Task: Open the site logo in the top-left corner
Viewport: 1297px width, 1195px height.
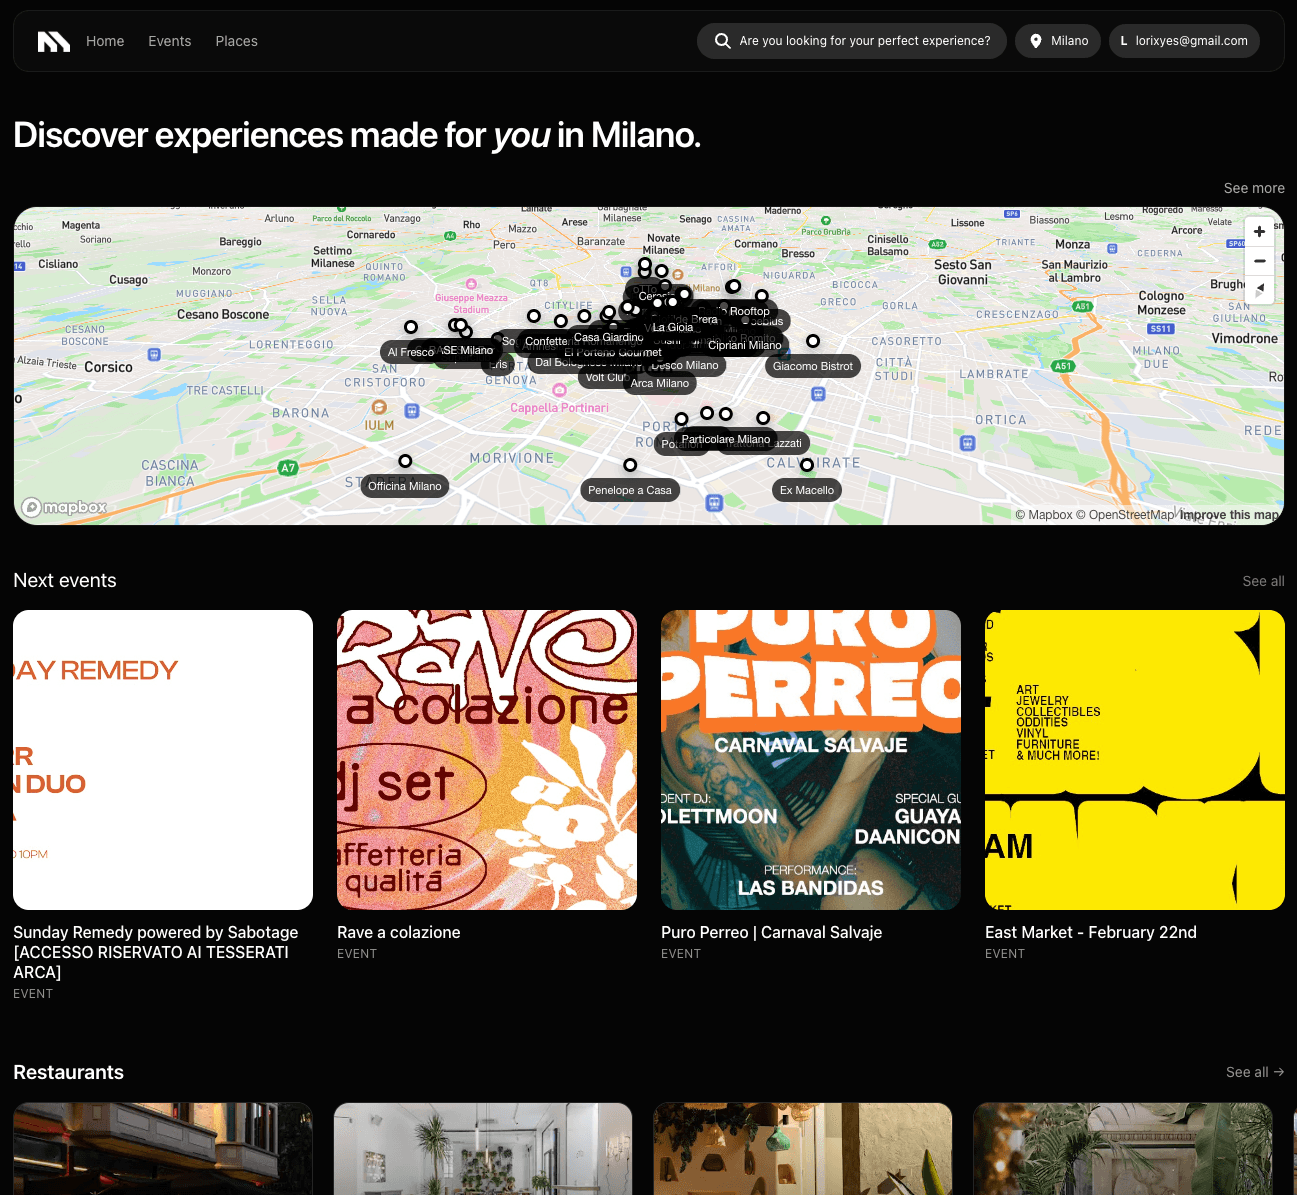Action: (53, 41)
